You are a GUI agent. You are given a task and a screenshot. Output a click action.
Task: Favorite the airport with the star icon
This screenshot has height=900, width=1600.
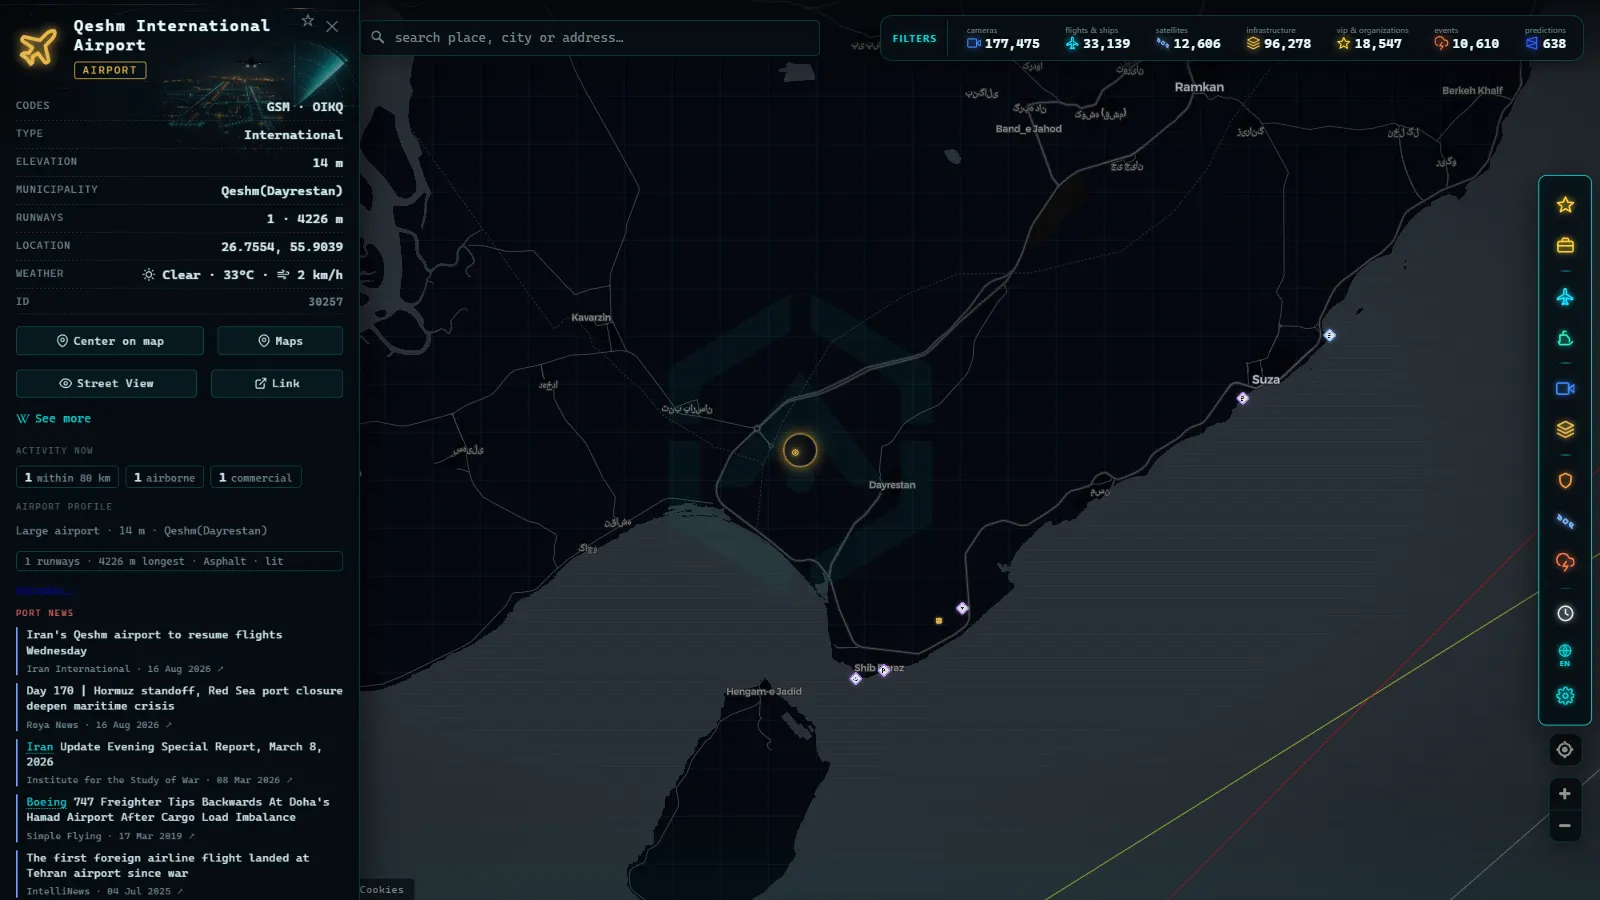point(308,21)
